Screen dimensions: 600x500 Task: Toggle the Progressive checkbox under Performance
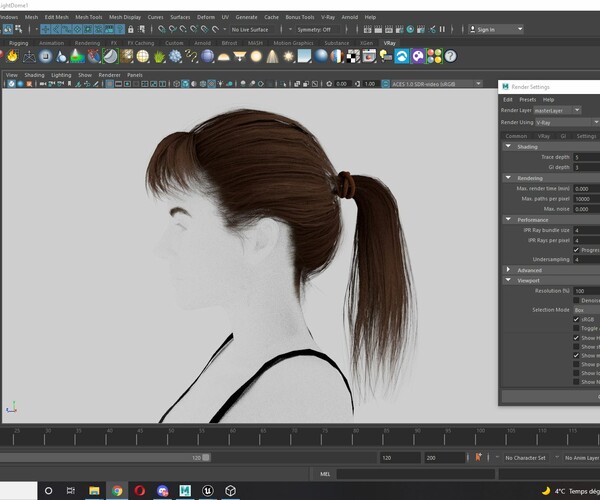pos(576,250)
